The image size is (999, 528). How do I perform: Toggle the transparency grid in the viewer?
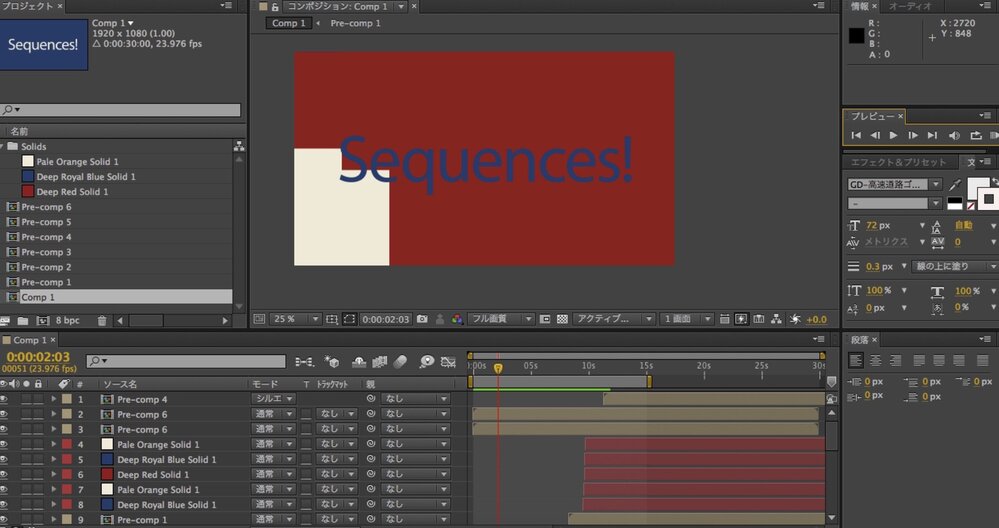point(562,319)
